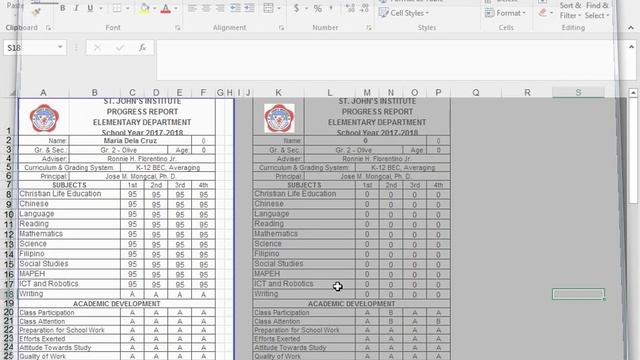Select the left 'K-12 BEC, Averaging' cell
Image resolution: width=640 pixels, height=360 pixels.
(168, 167)
